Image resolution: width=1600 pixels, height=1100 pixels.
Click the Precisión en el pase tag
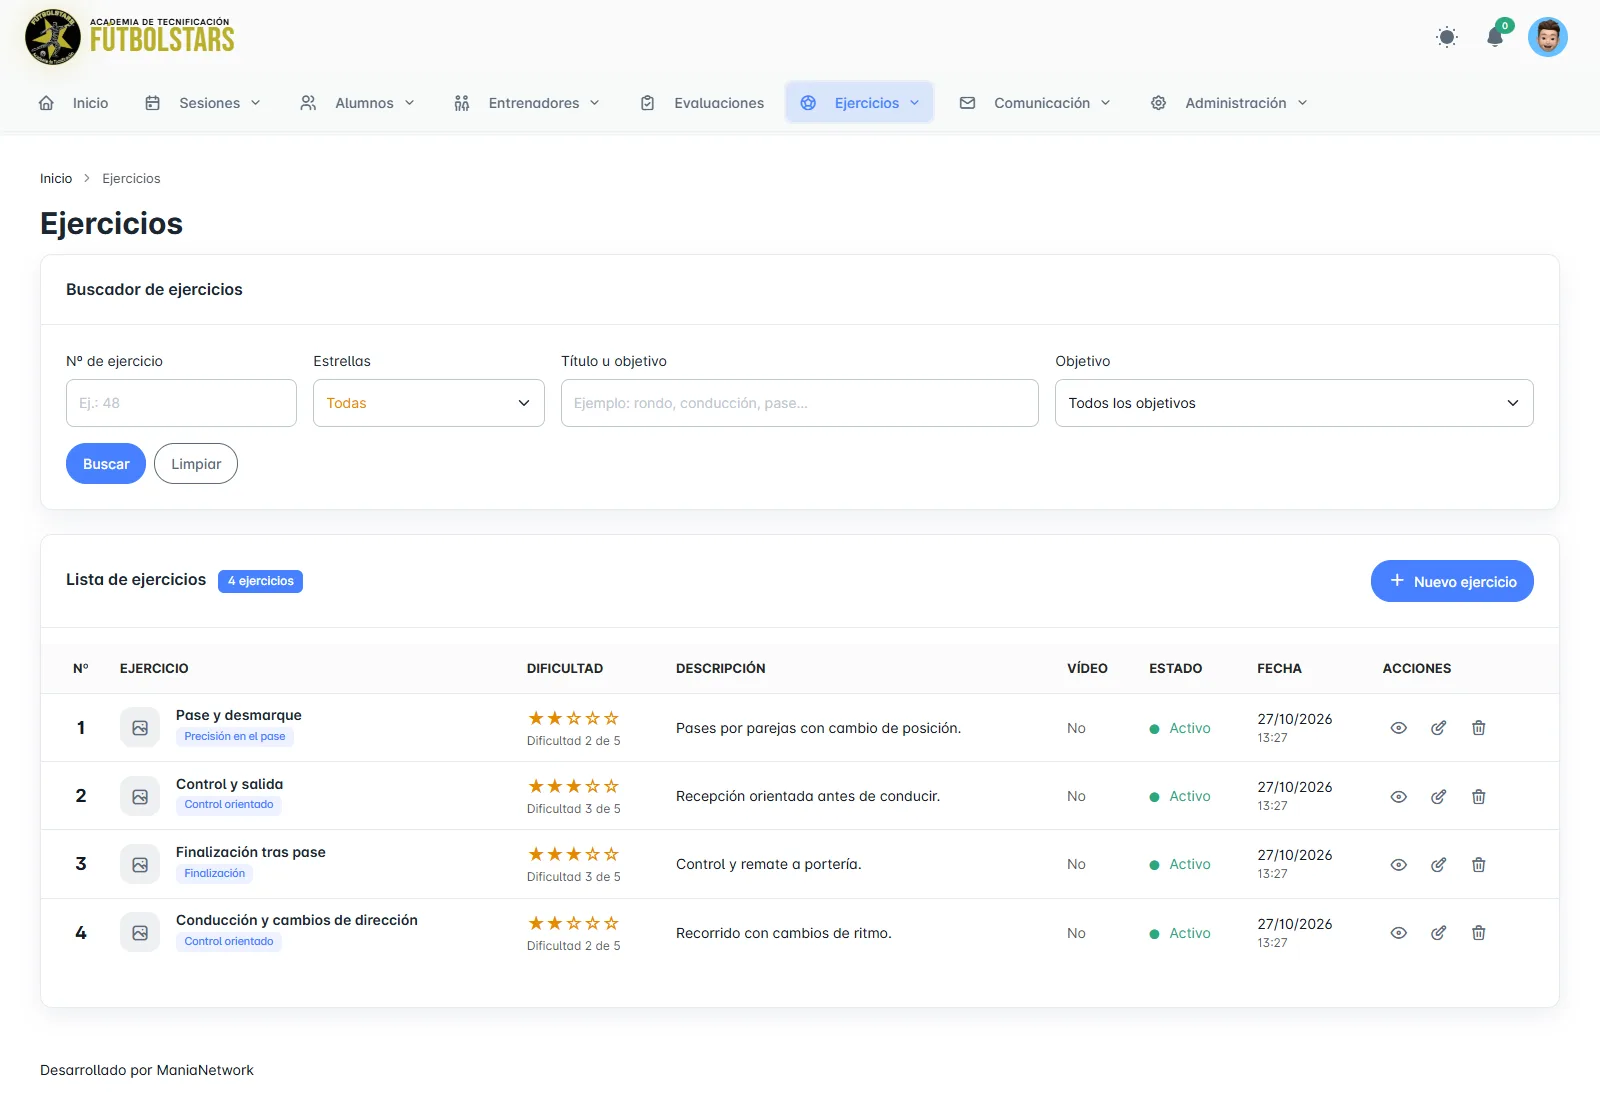click(x=235, y=737)
